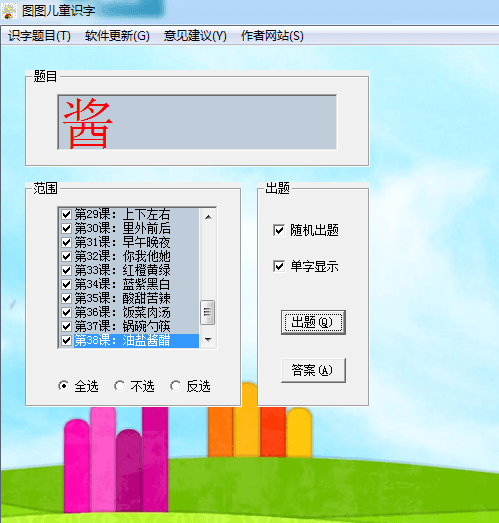Click the 出题(Q) button
The width and height of the screenshot is (499, 523).
tap(313, 322)
